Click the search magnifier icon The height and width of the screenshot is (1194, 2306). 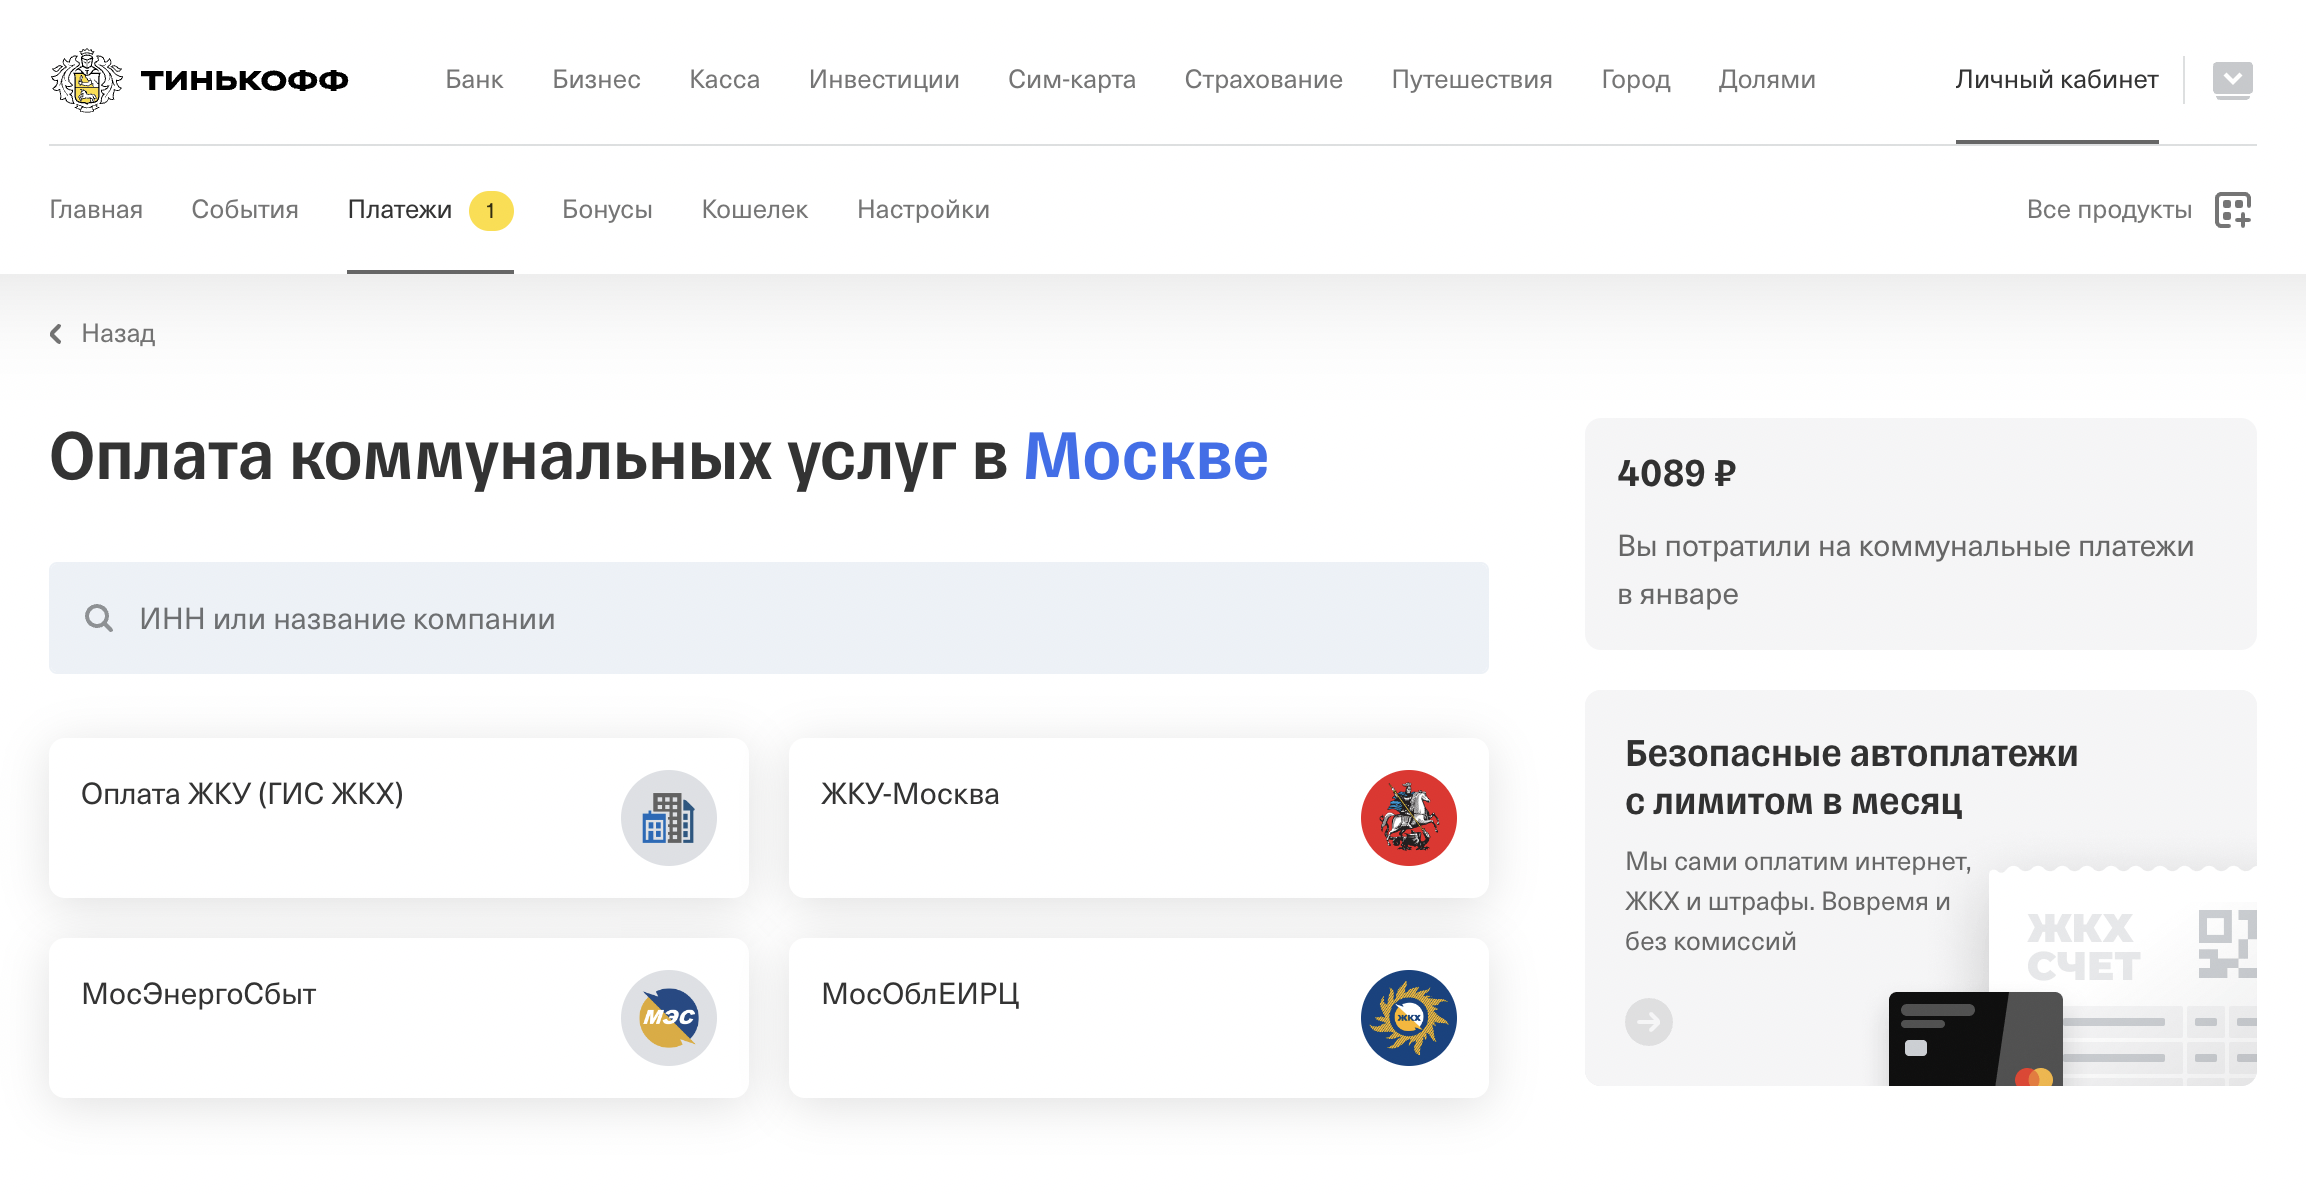point(99,618)
